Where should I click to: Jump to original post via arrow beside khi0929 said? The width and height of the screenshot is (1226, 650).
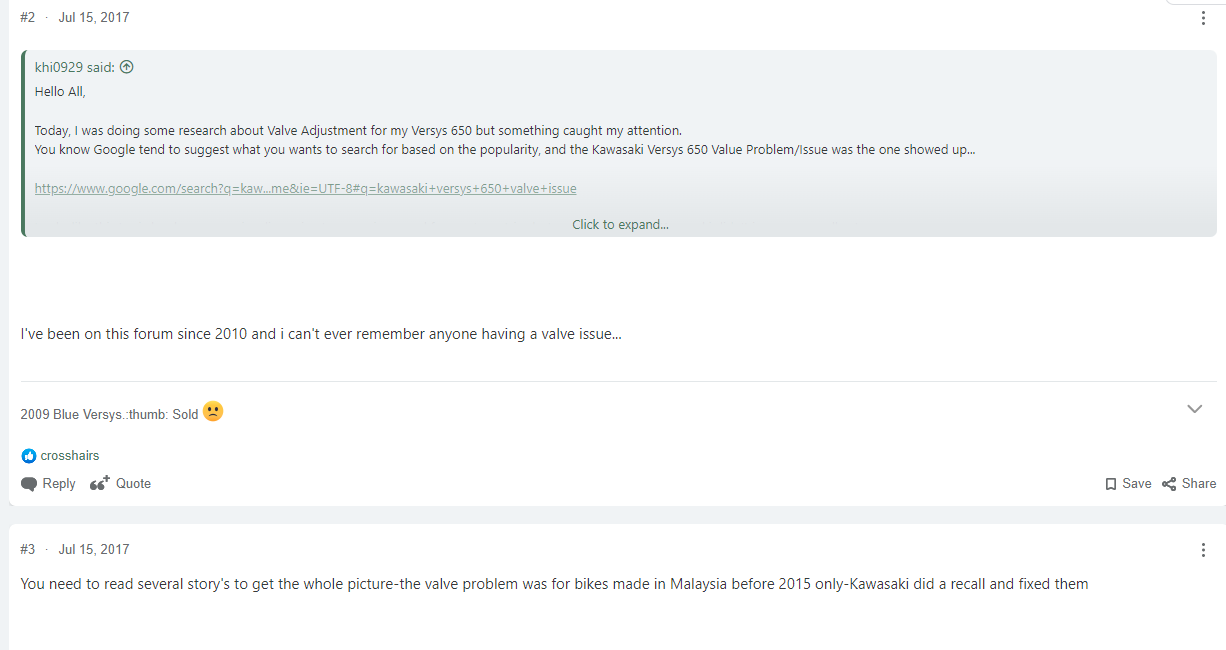126,68
